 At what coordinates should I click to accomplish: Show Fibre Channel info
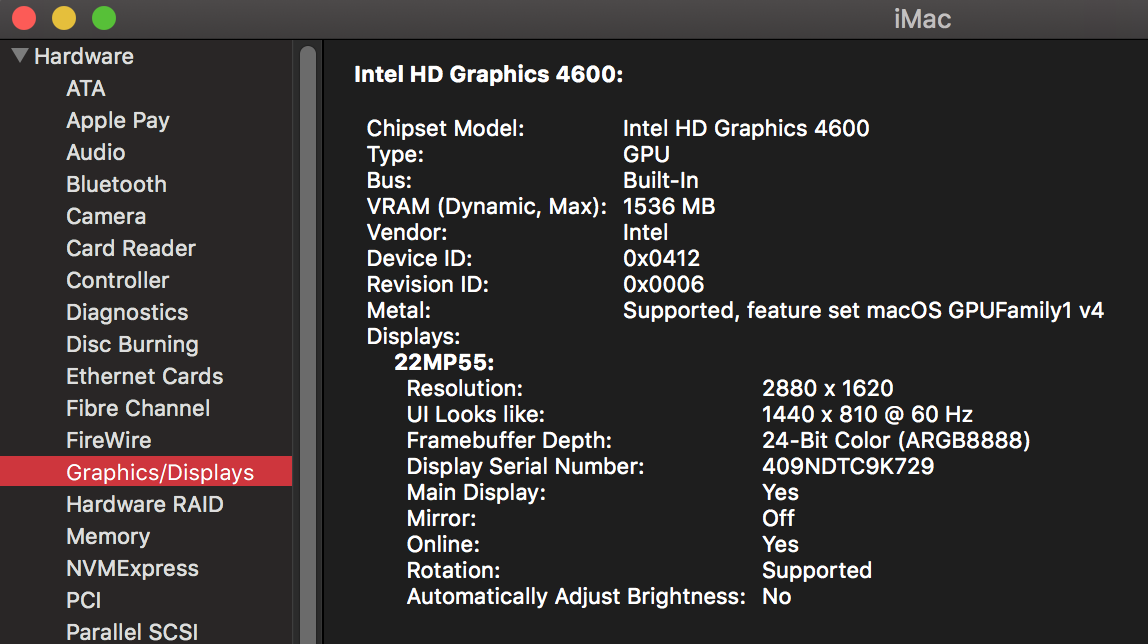tap(138, 408)
